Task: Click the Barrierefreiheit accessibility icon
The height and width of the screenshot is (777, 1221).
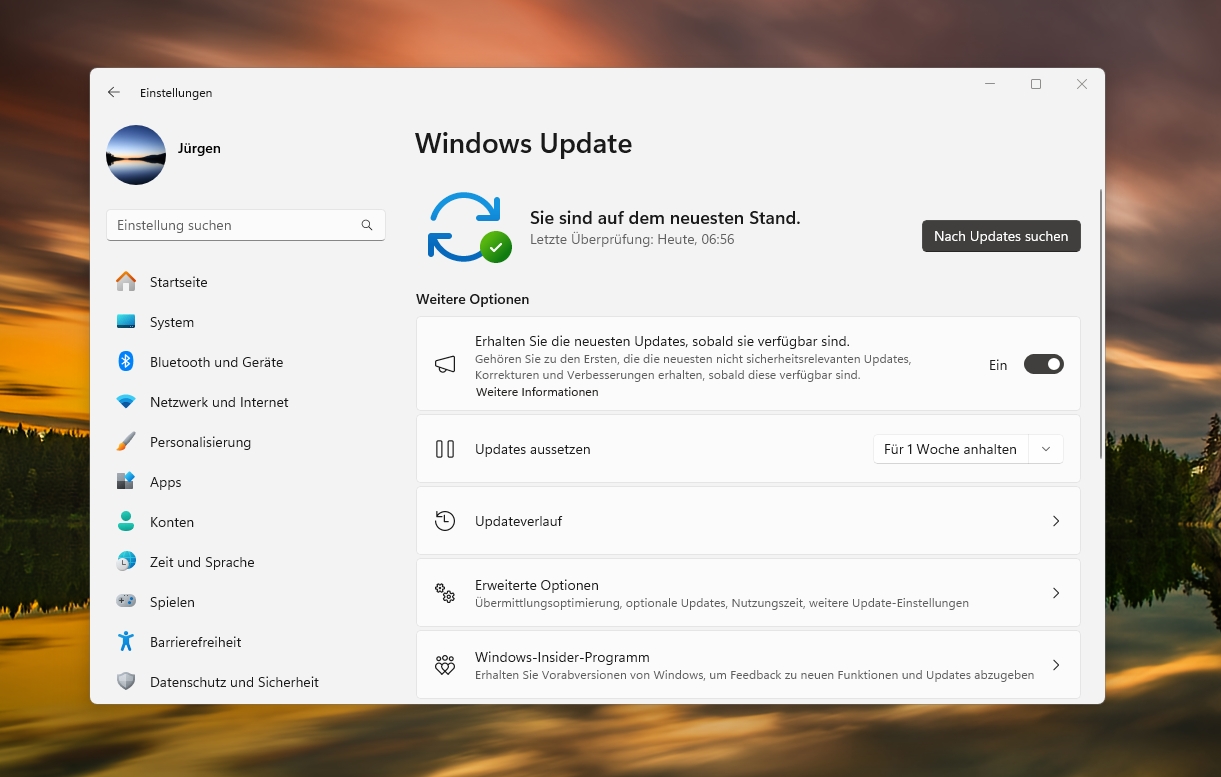Action: click(126, 642)
